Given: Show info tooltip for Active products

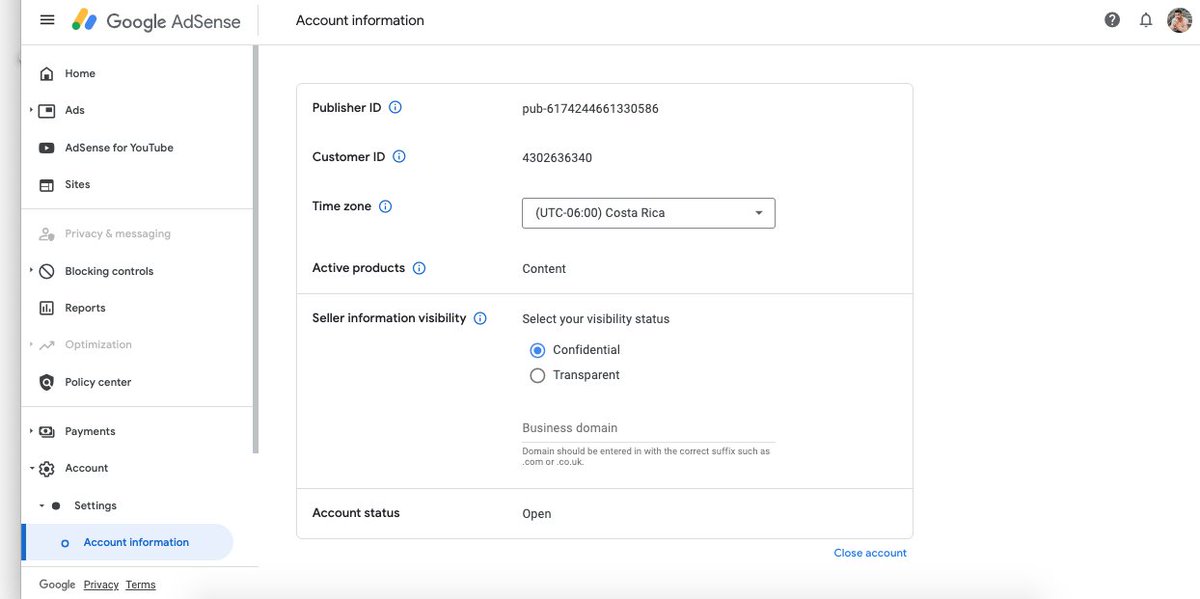Looking at the screenshot, I should (419, 268).
